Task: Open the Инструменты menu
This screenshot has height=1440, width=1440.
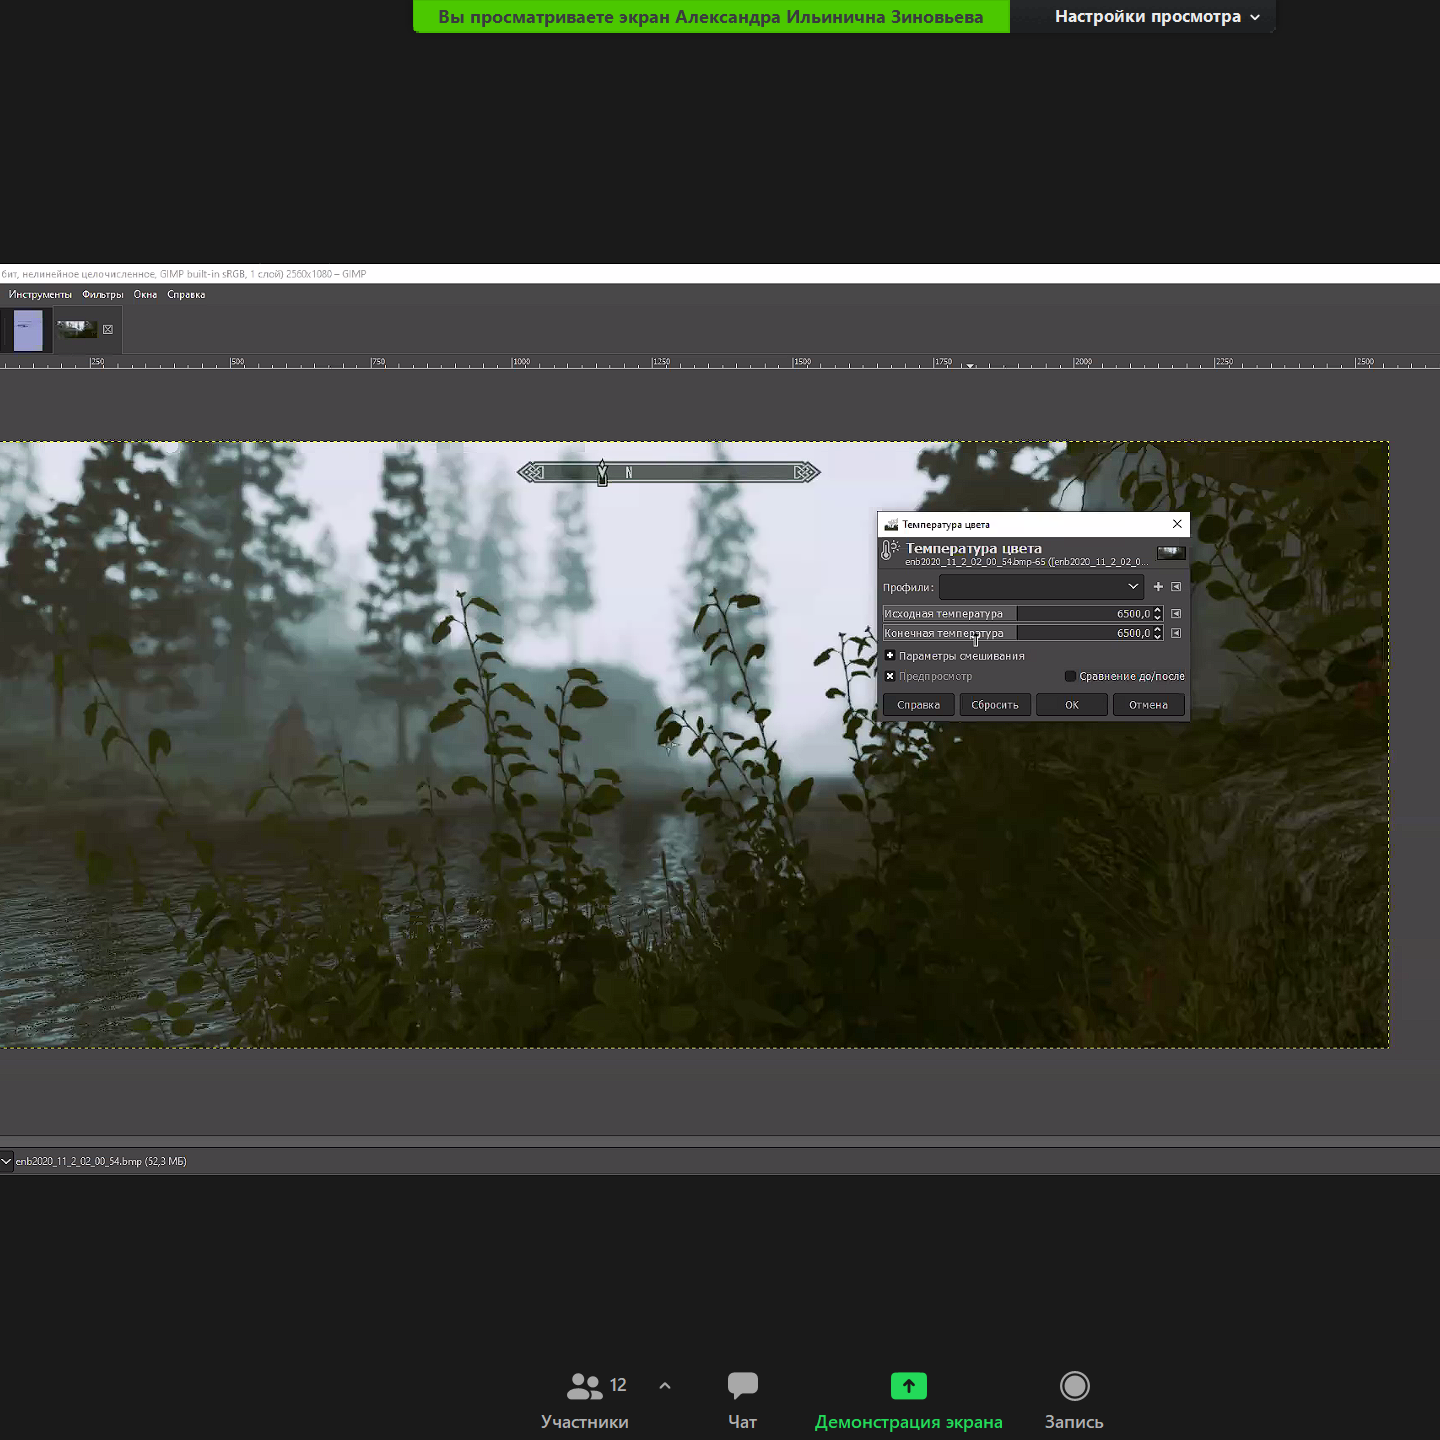Action: pyautogui.click(x=40, y=295)
